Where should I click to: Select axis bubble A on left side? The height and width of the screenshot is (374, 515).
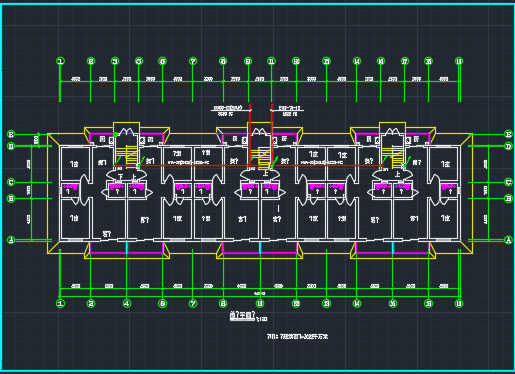click(x=11, y=240)
